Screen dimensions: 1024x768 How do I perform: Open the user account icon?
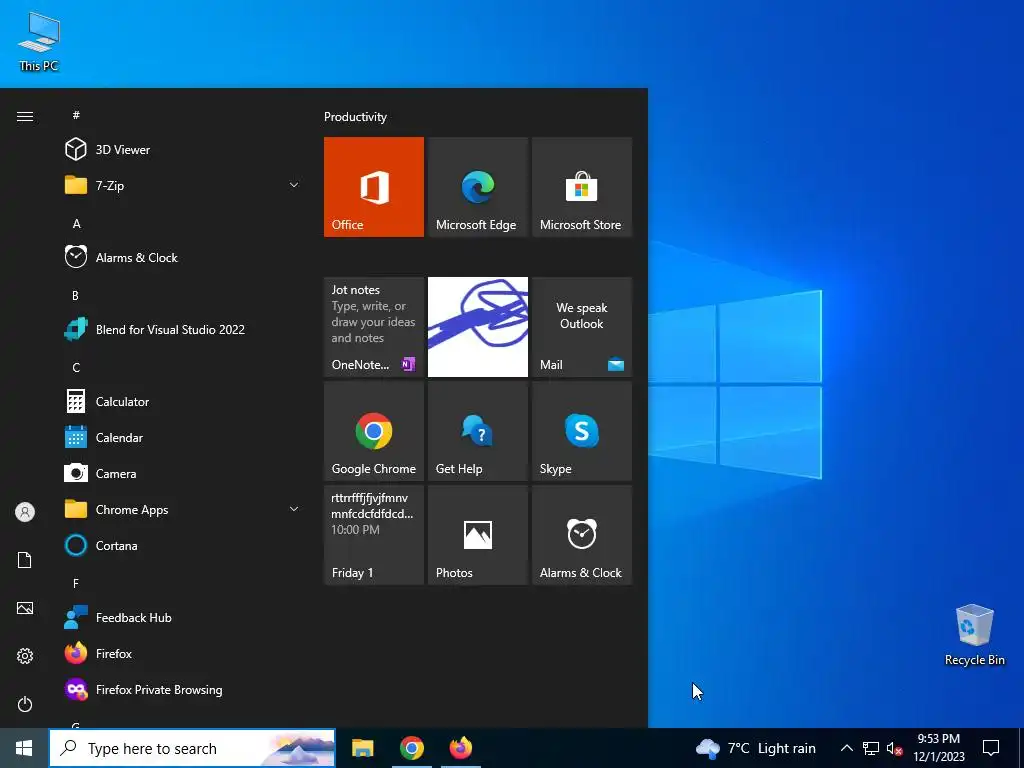click(x=25, y=512)
